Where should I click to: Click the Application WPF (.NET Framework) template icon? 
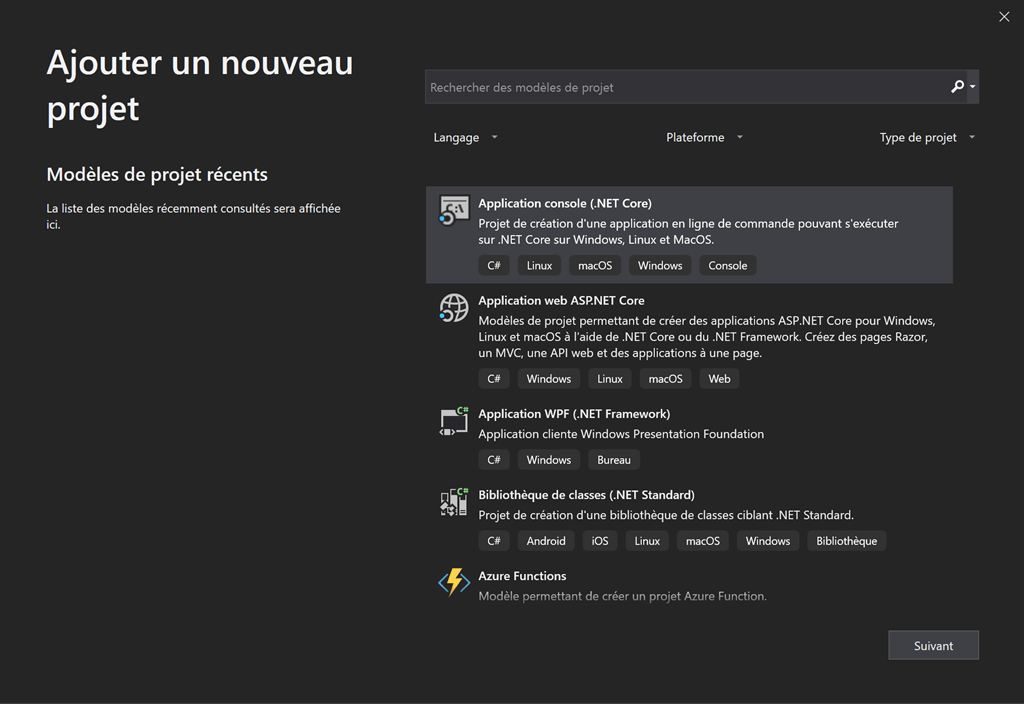tap(453, 422)
